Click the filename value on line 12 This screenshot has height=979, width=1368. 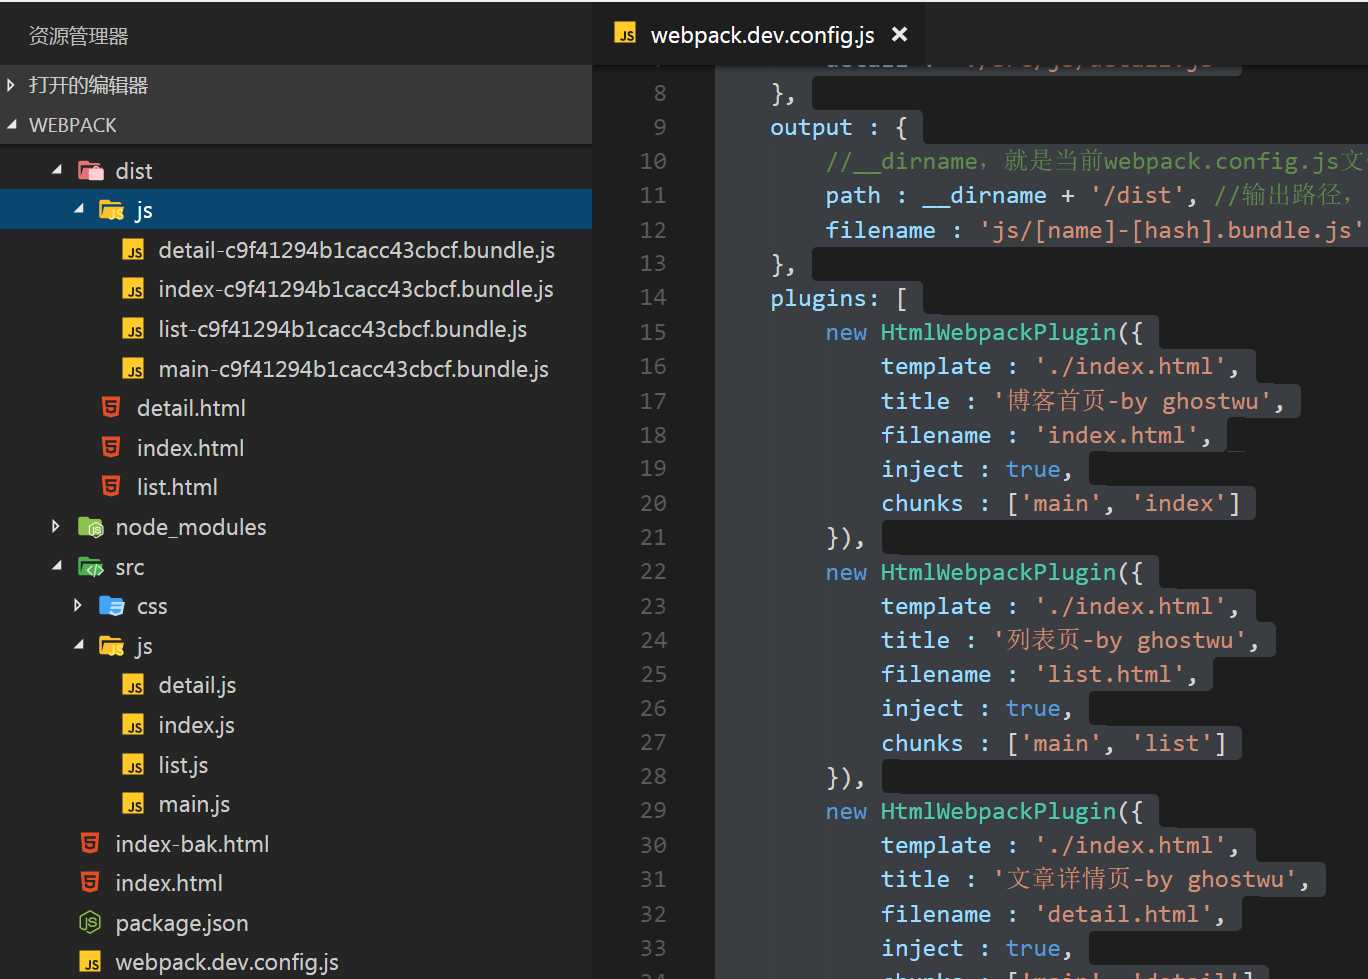(x=1171, y=230)
